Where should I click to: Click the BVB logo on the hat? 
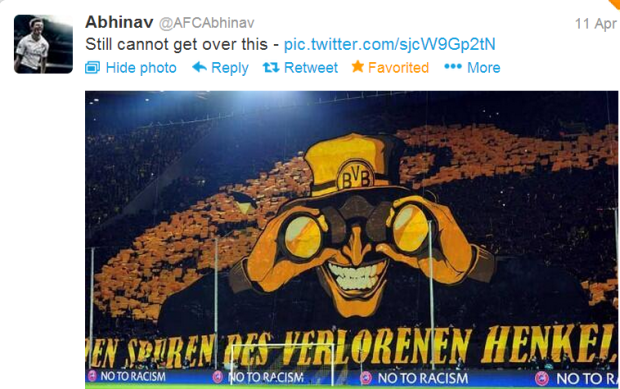pyautogui.click(x=355, y=176)
